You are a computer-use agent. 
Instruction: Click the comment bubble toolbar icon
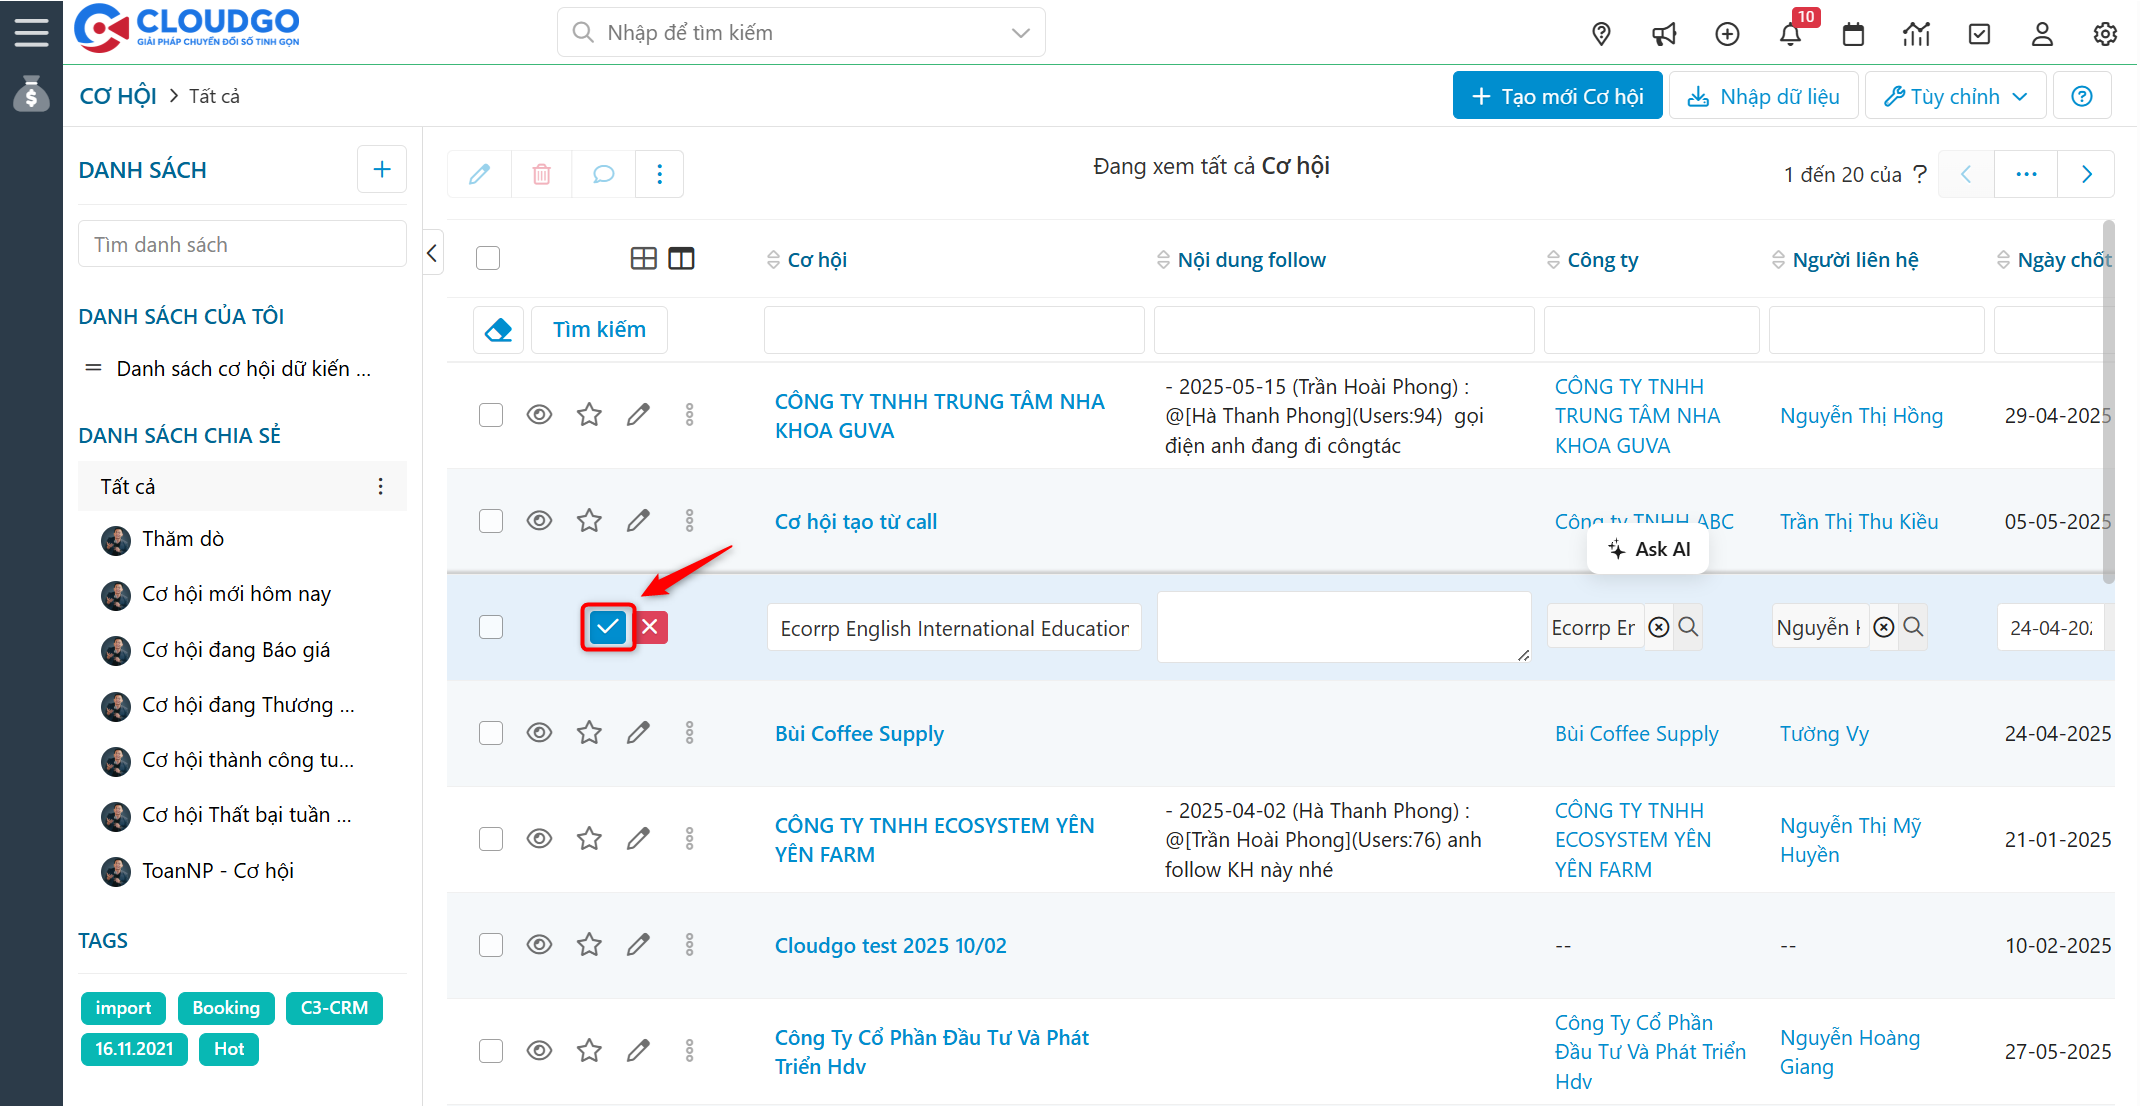pos(603,174)
